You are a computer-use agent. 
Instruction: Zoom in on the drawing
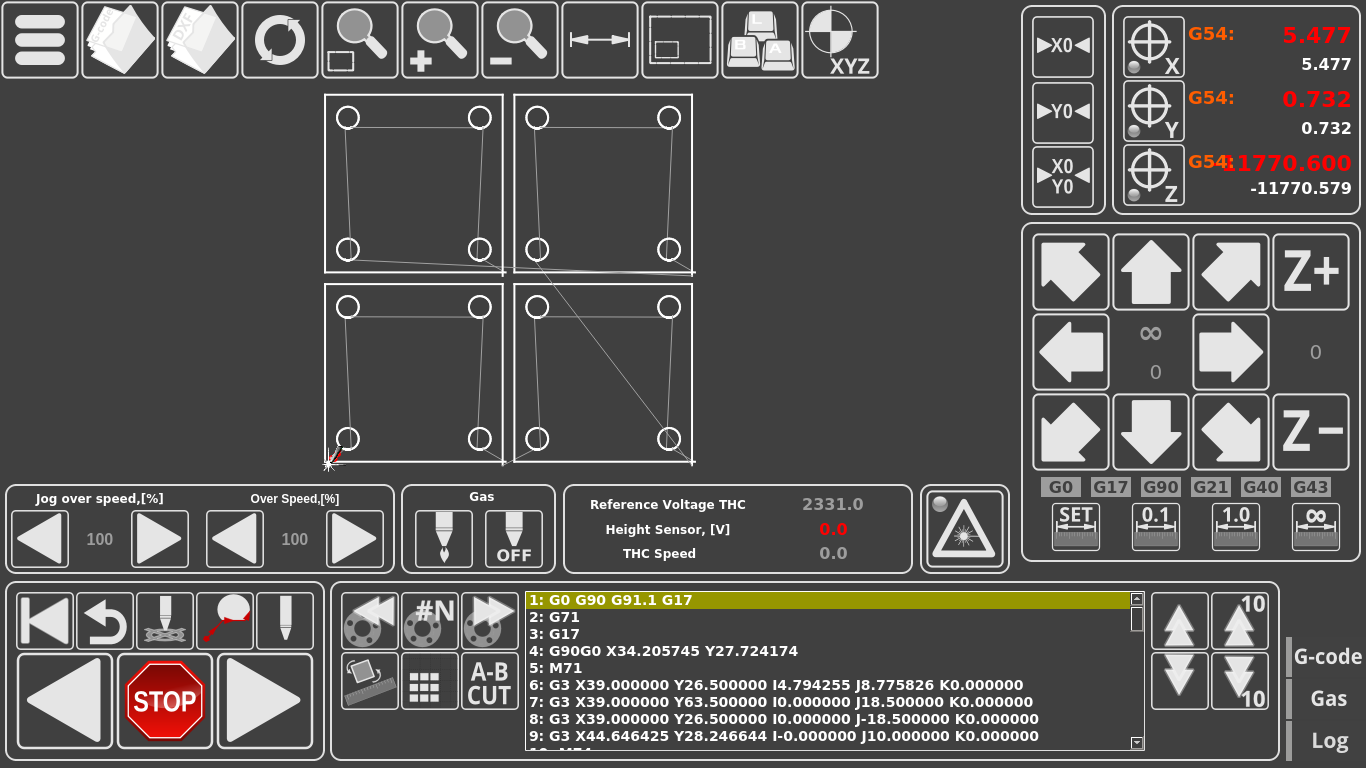[440, 40]
